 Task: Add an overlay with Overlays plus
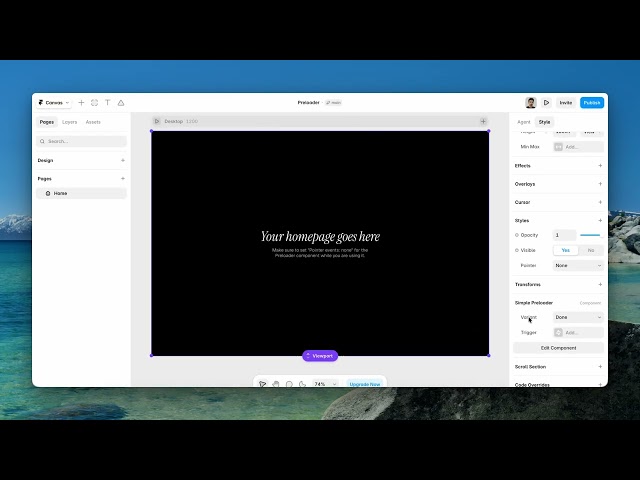click(600, 184)
